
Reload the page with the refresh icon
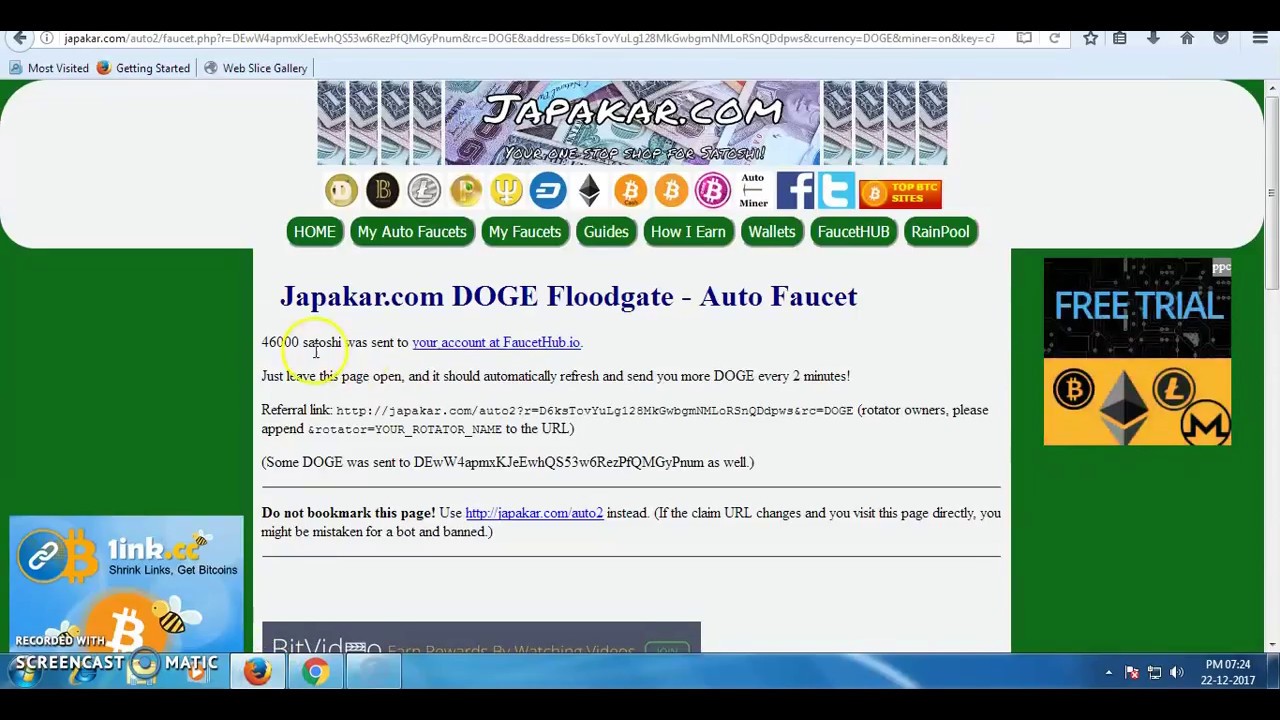pos(1054,38)
